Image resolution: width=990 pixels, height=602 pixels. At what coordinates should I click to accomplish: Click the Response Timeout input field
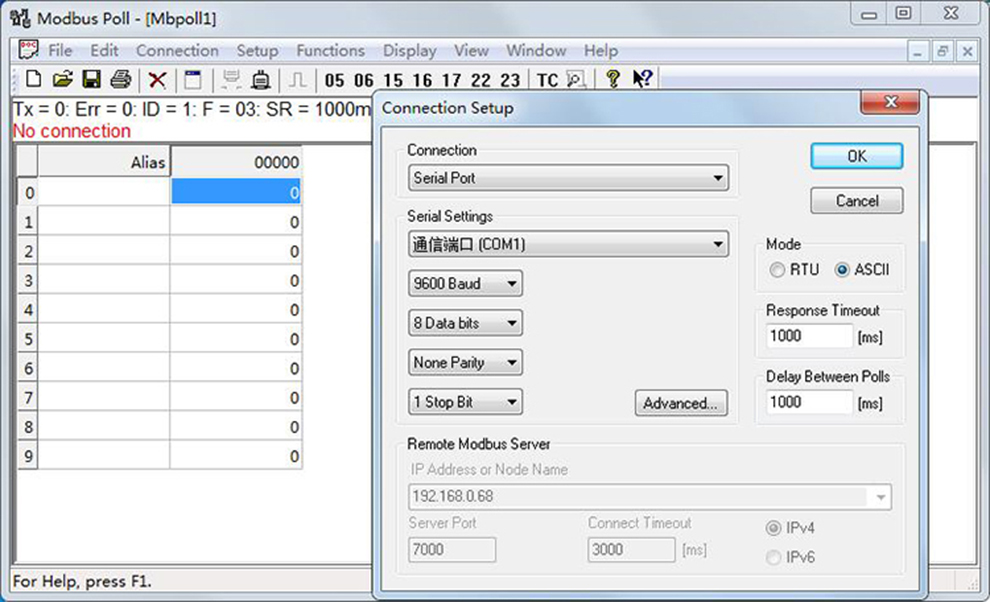(809, 336)
